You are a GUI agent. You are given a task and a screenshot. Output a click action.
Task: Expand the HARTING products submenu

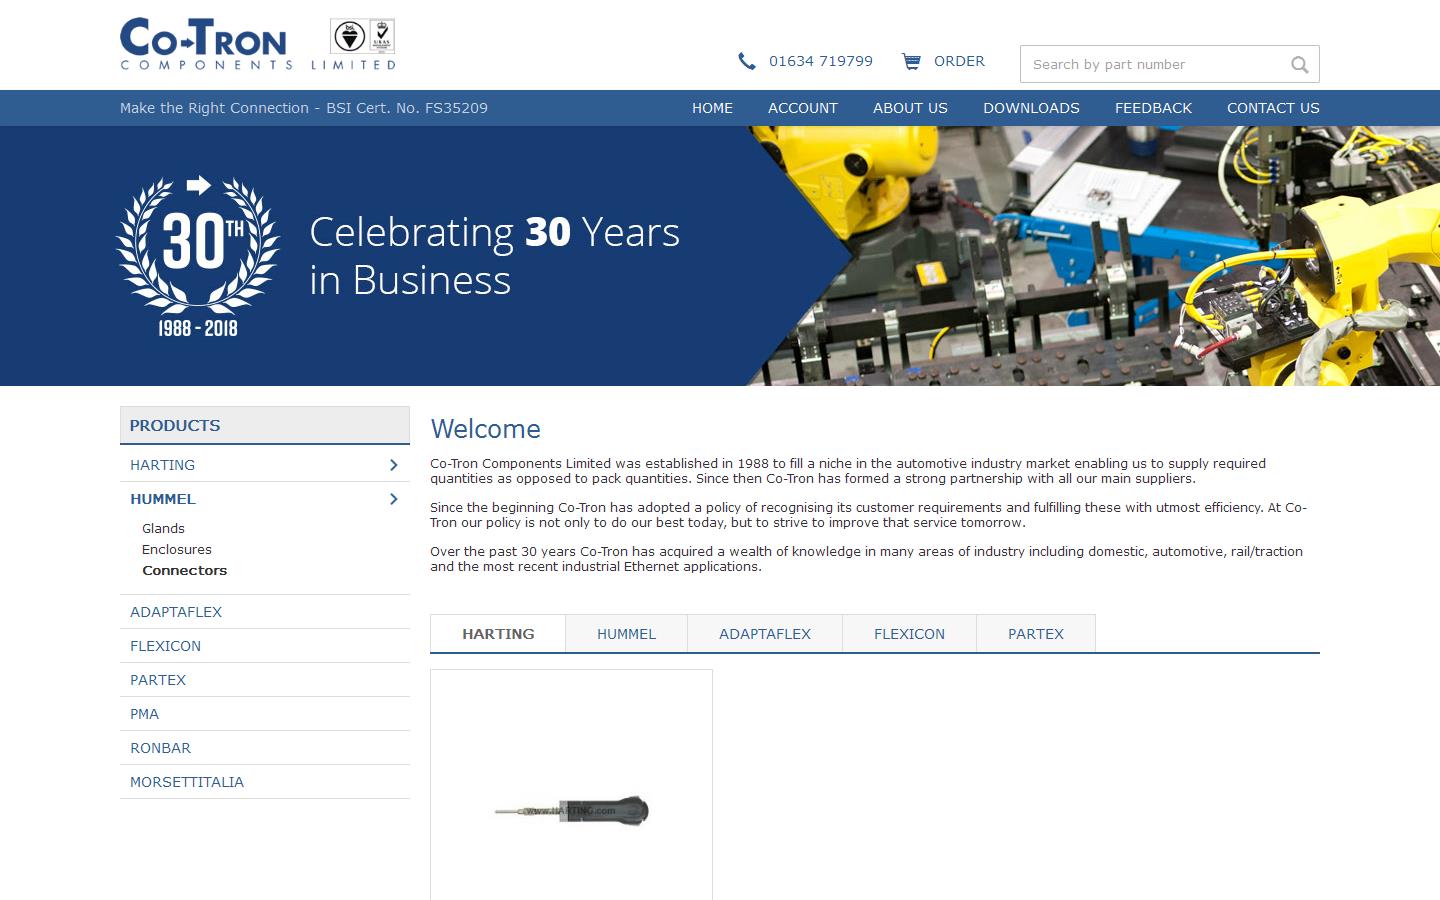[393, 463]
